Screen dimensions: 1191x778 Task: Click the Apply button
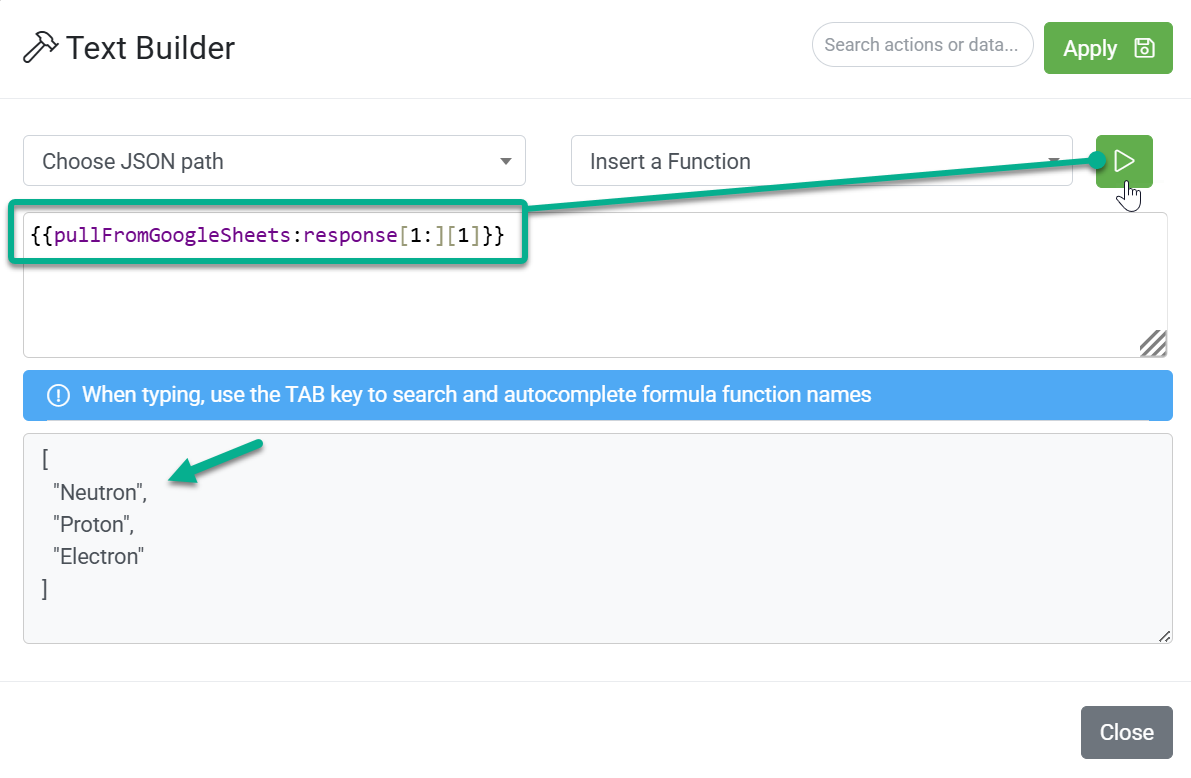(x=1107, y=48)
